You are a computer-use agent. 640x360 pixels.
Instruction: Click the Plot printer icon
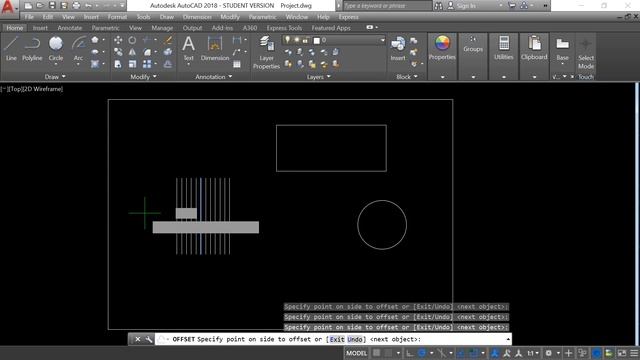point(76,6)
